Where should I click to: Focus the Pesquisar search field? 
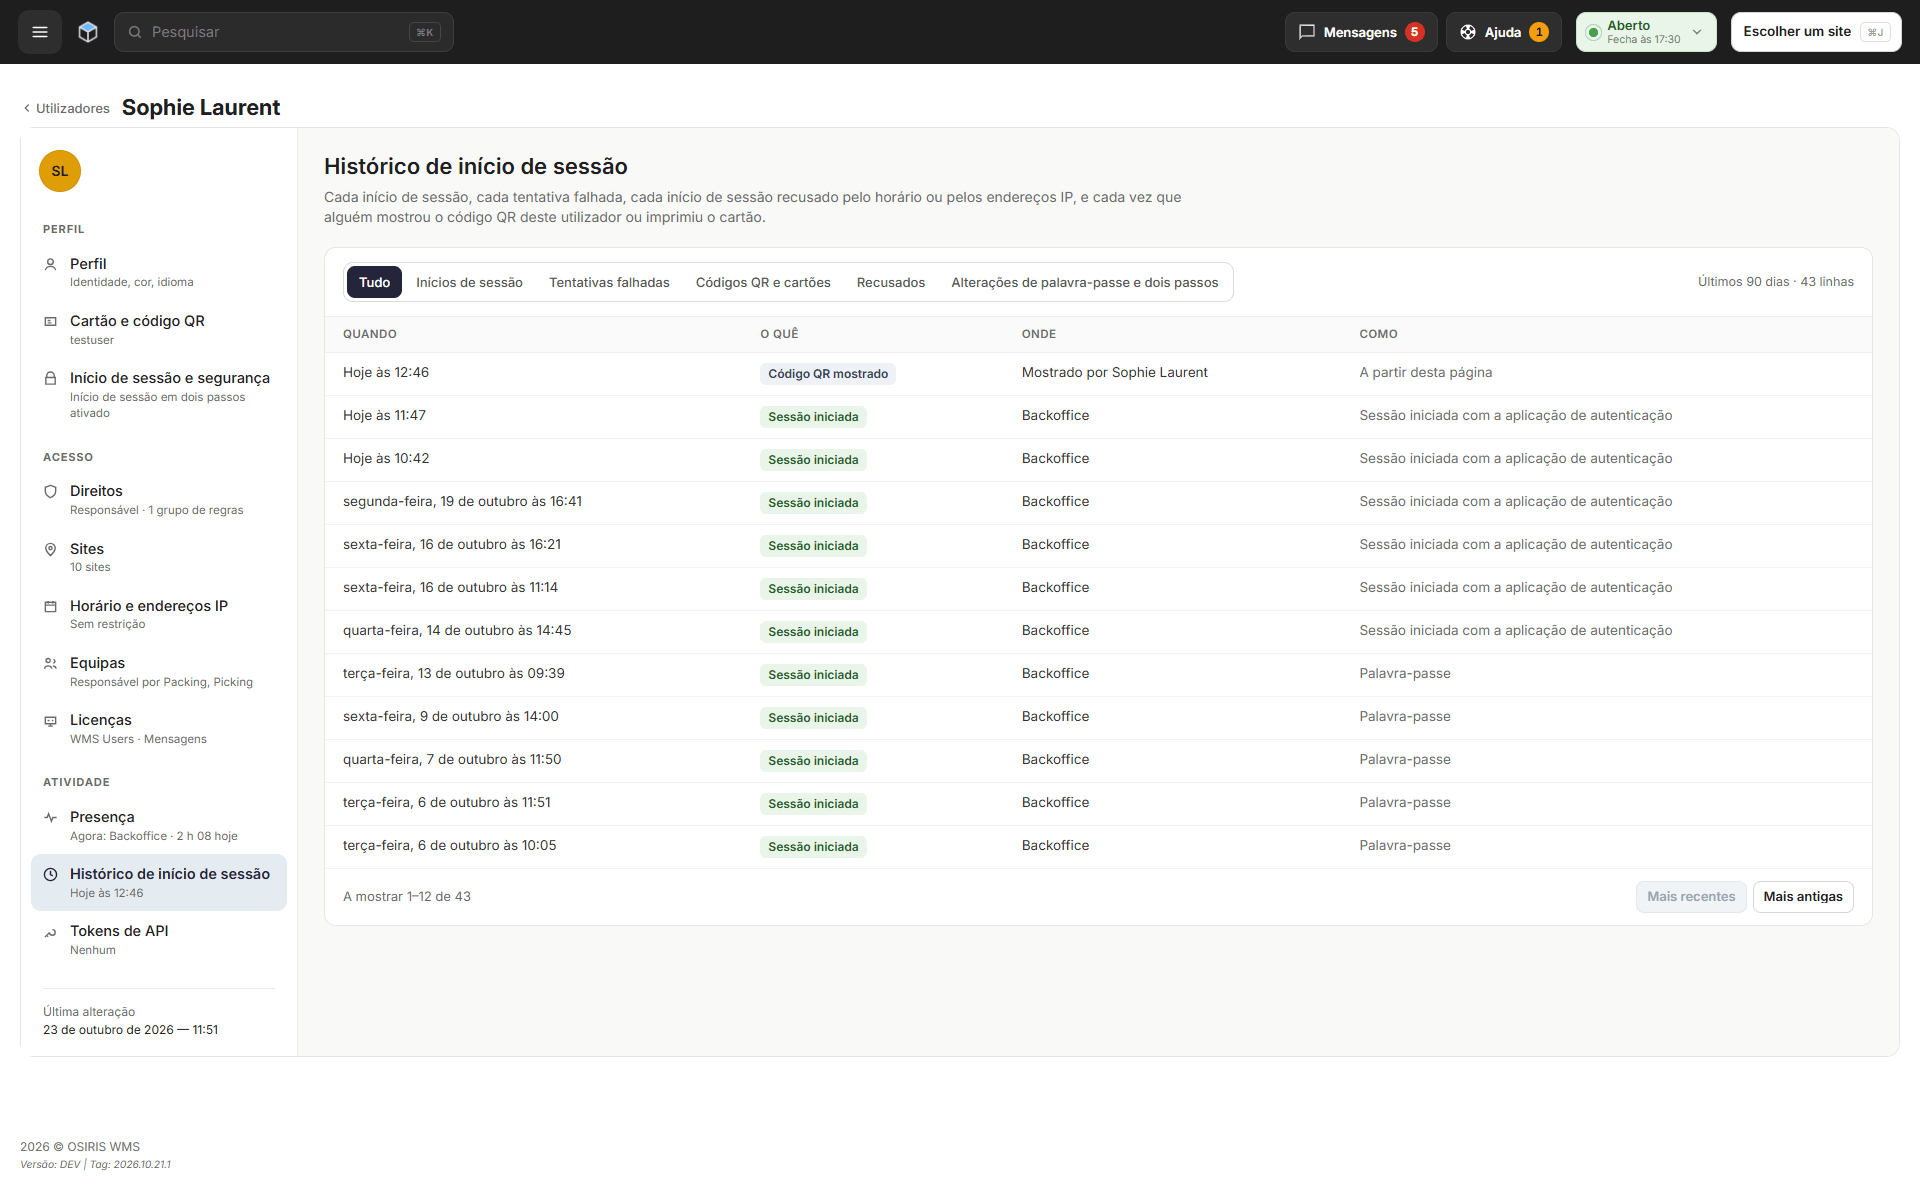click(284, 32)
